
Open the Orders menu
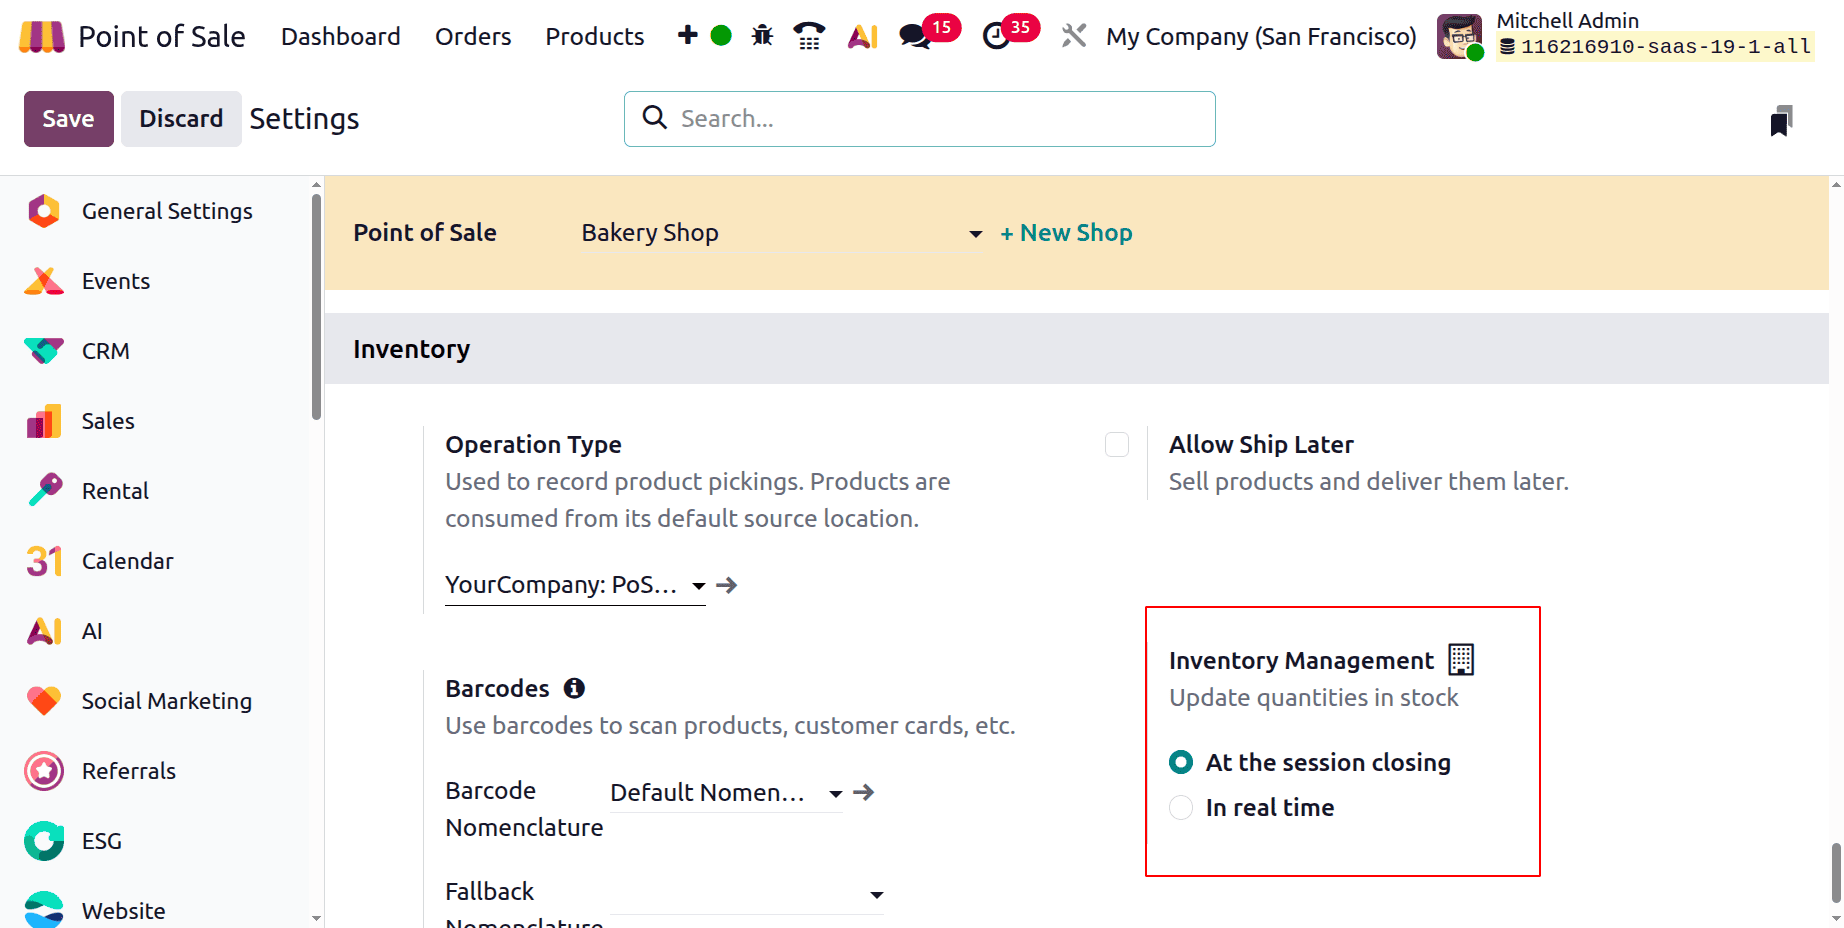click(473, 37)
